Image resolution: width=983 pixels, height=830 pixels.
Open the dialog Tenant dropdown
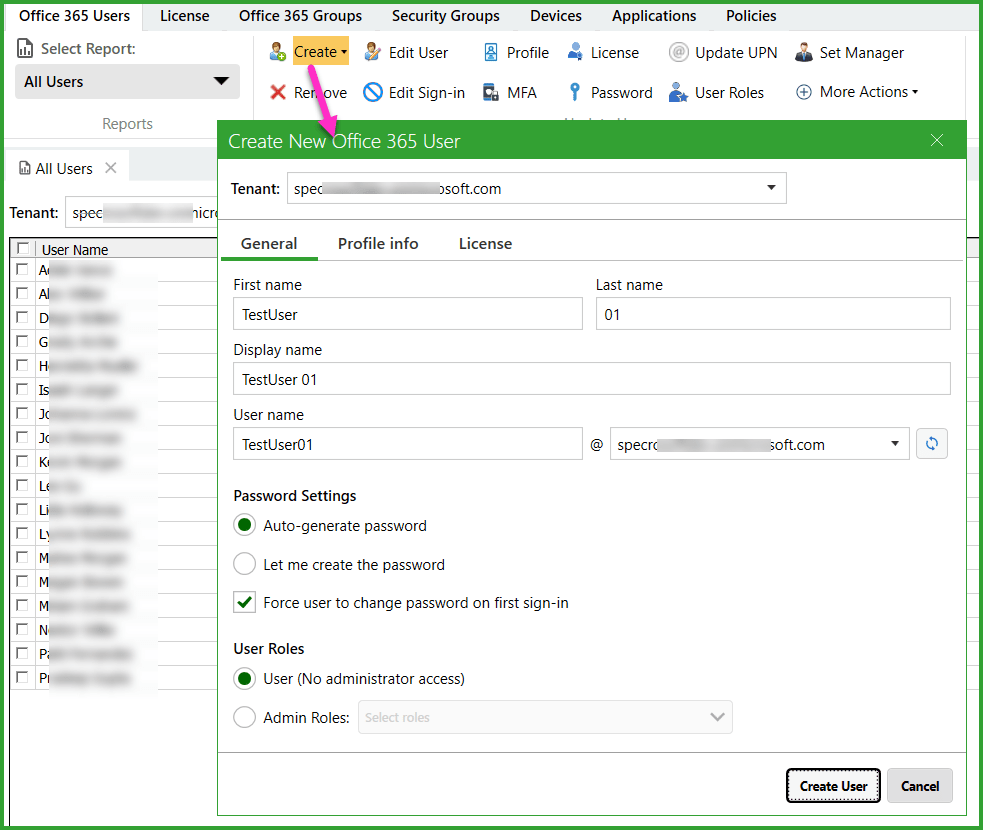coord(771,188)
